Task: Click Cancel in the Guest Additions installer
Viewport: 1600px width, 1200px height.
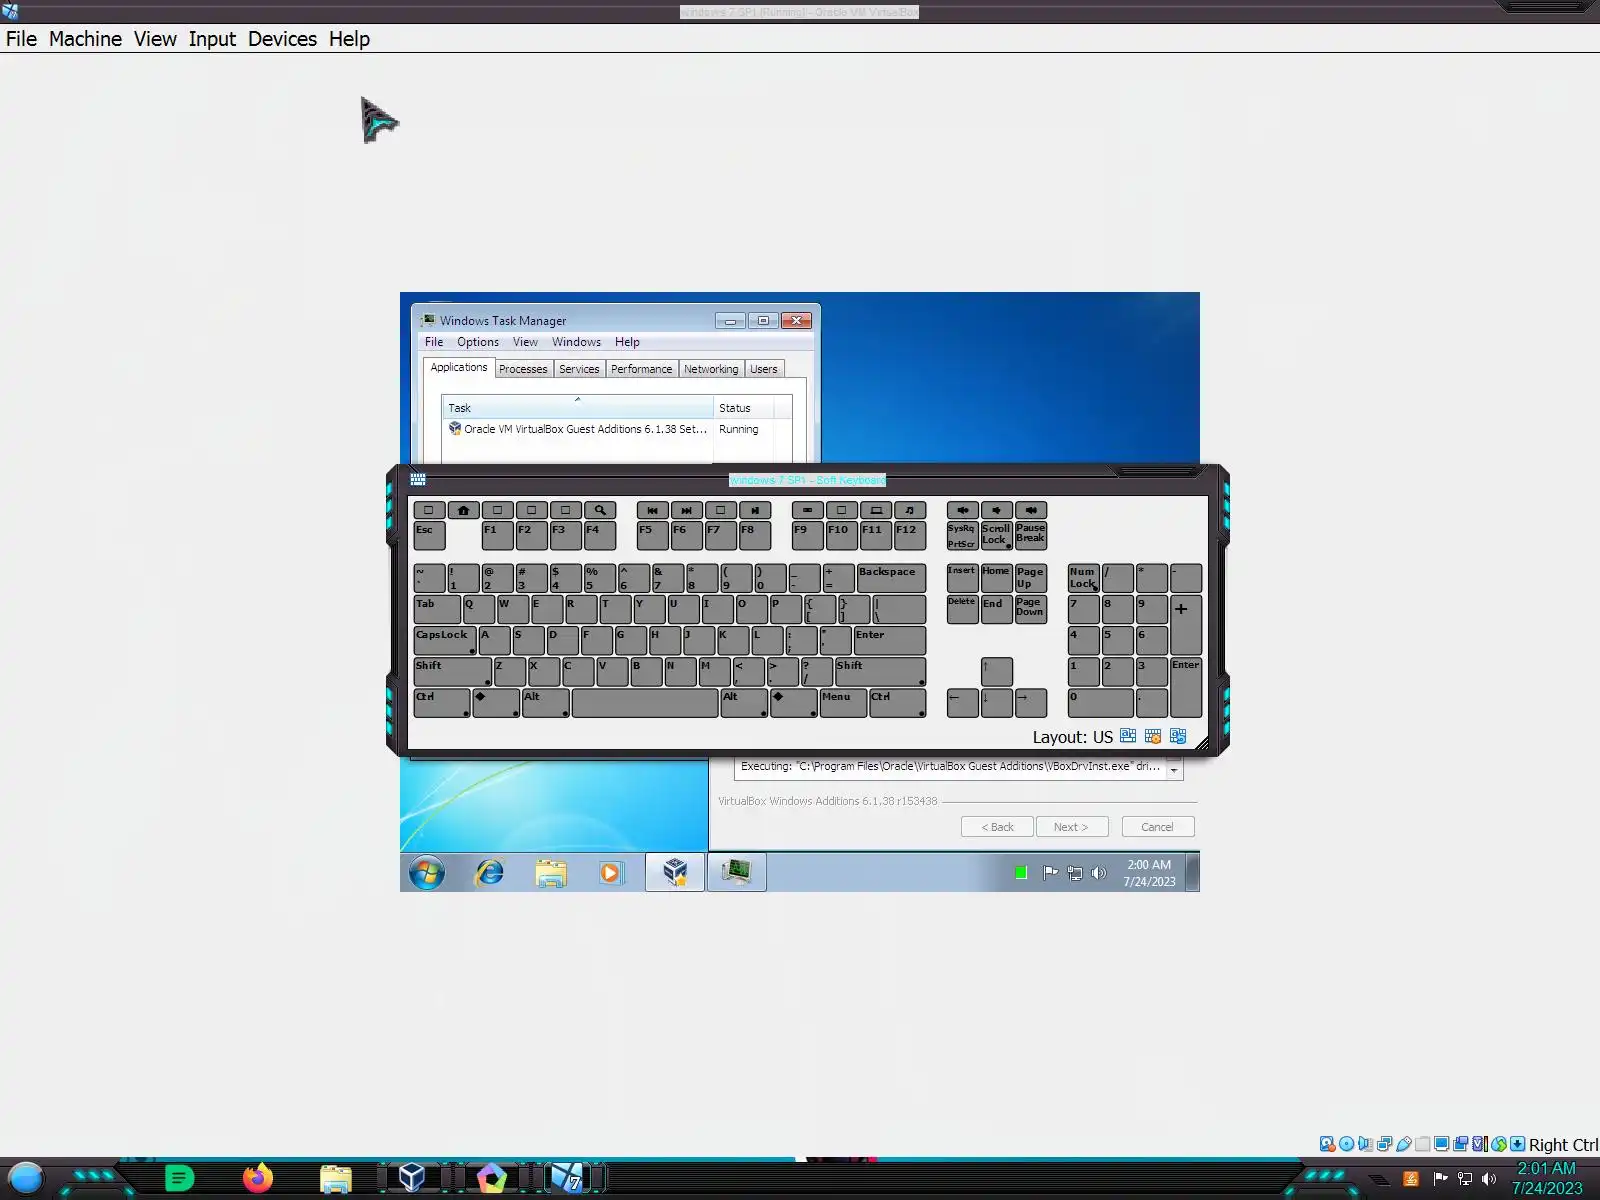Action: point(1157,827)
